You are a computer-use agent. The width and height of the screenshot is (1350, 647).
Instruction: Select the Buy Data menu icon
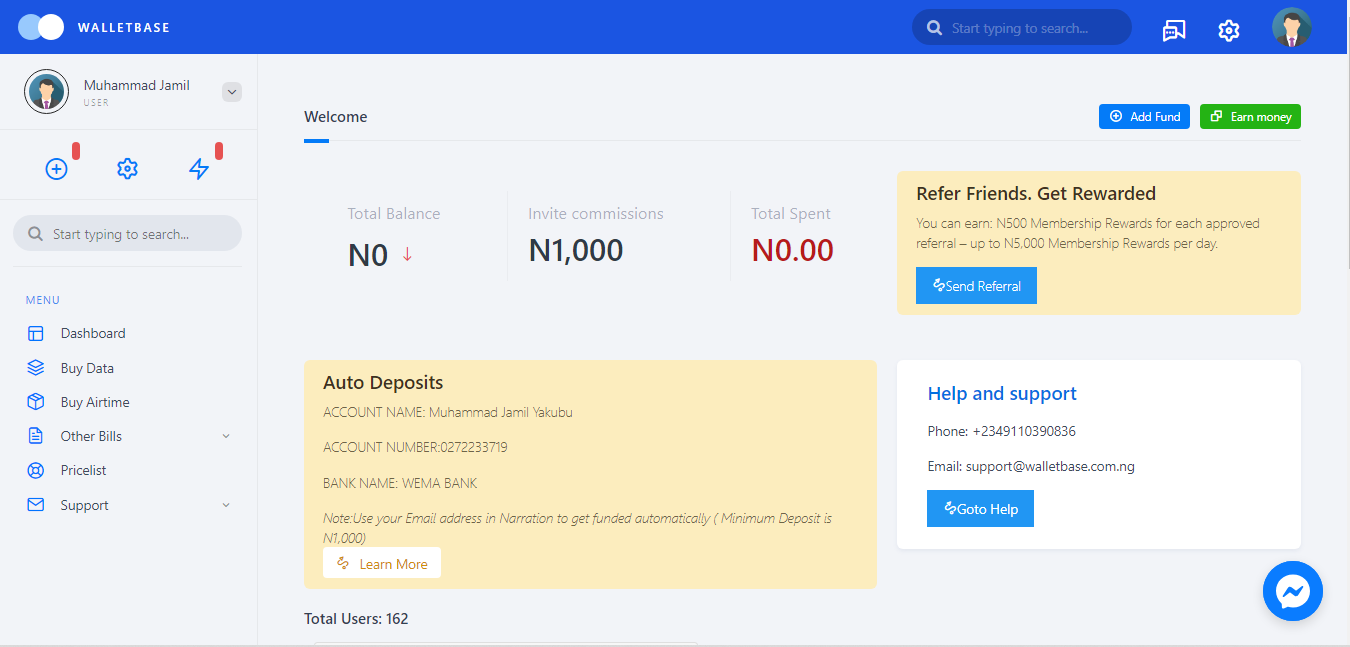[35, 367]
